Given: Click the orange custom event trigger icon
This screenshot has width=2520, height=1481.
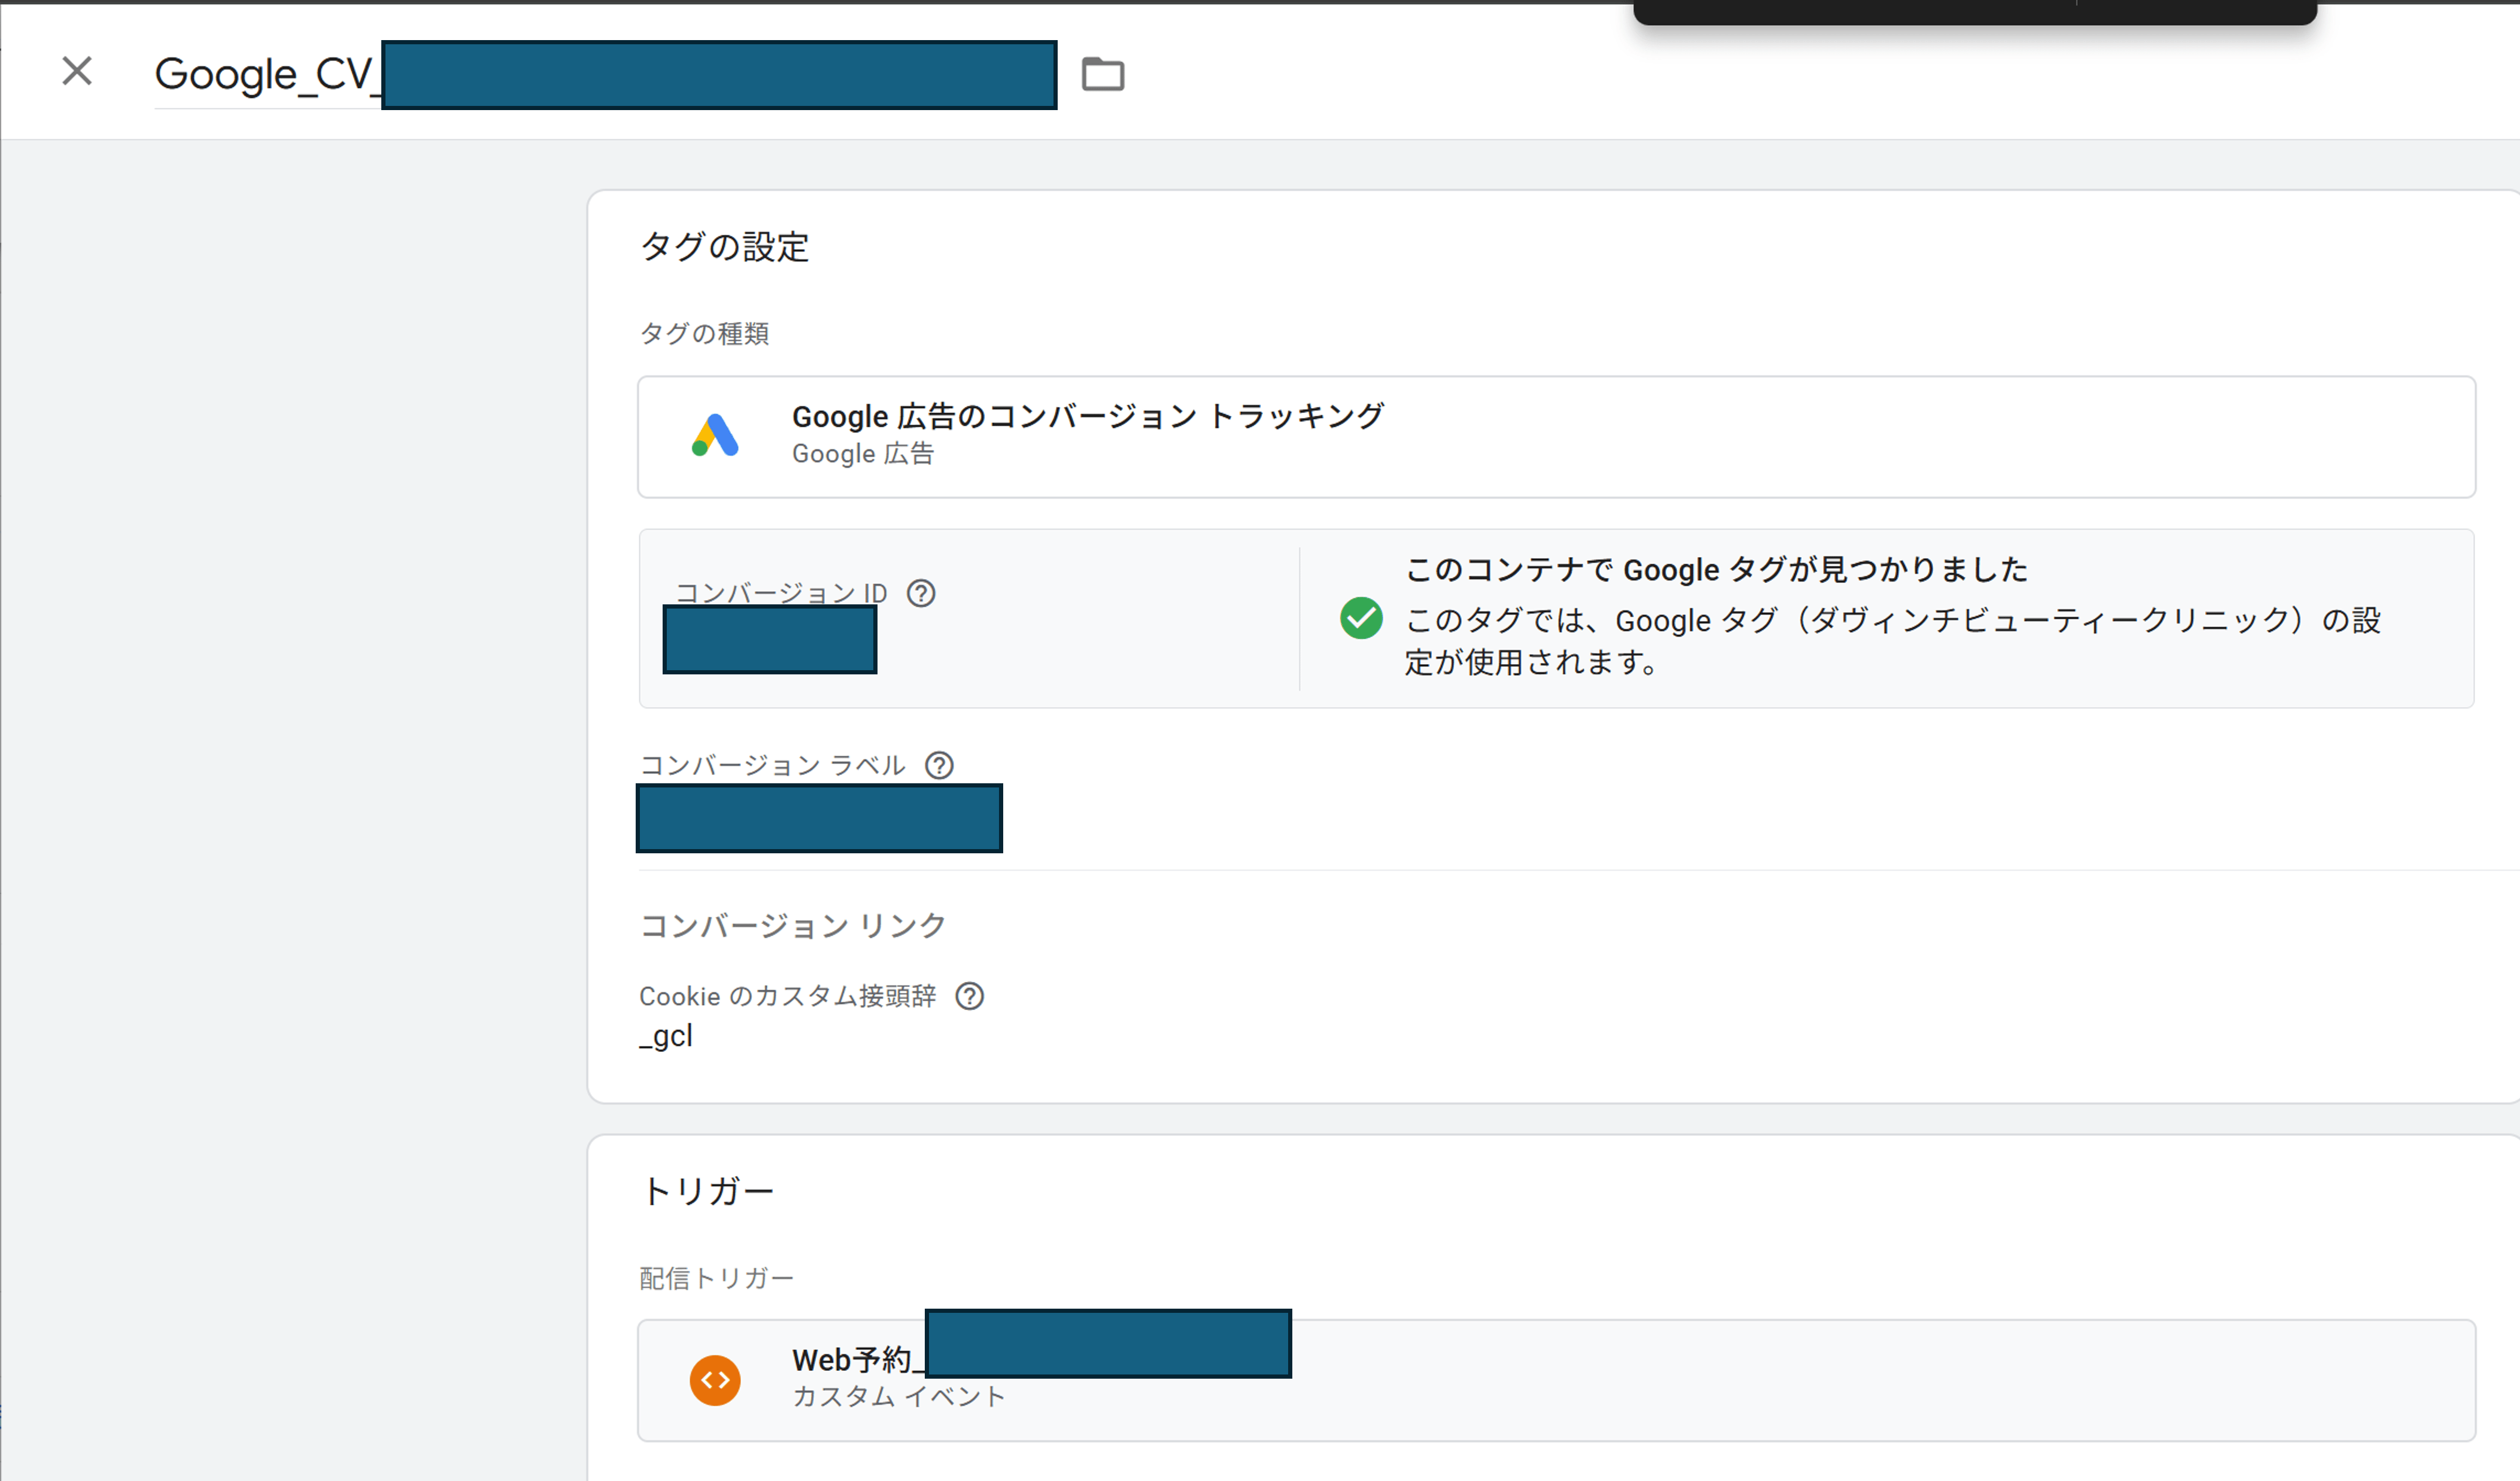Looking at the screenshot, I should [715, 1381].
